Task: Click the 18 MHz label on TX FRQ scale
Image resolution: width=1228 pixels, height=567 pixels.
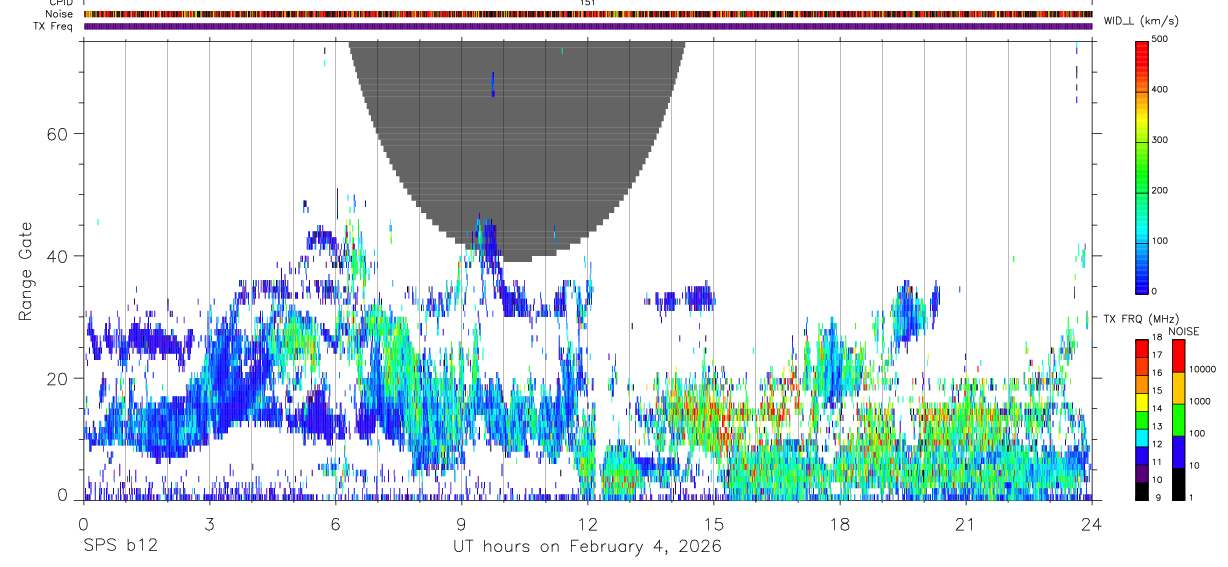Action: pyautogui.click(x=1156, y=338)
